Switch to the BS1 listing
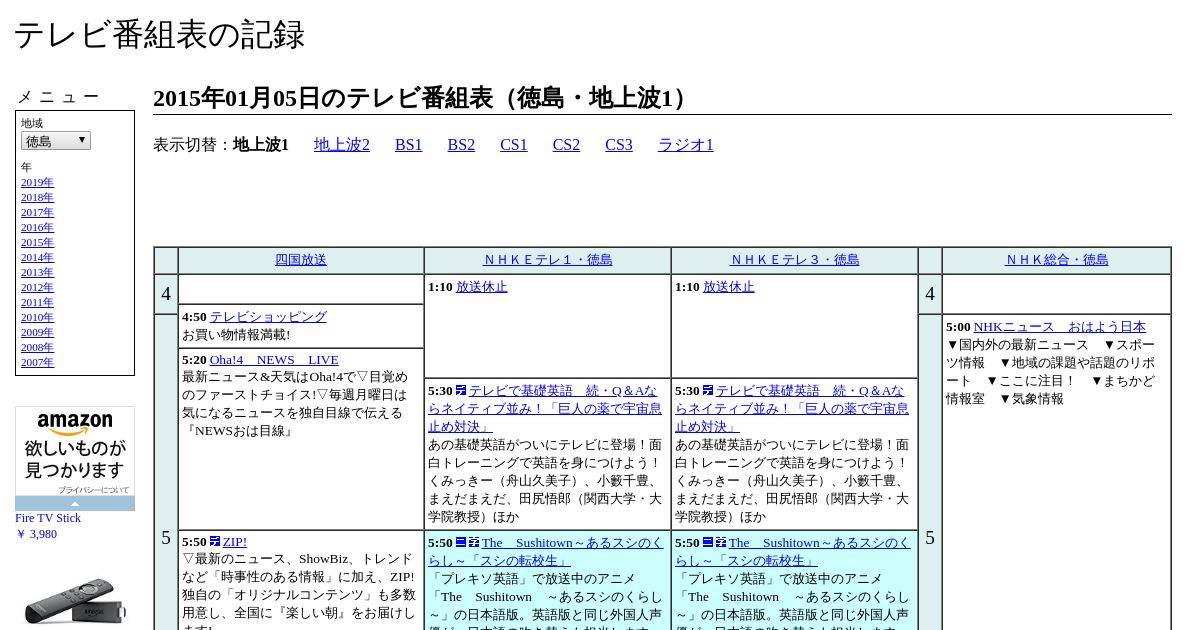Viewport: 1200px width, 630px height. (x=409, y=145)
